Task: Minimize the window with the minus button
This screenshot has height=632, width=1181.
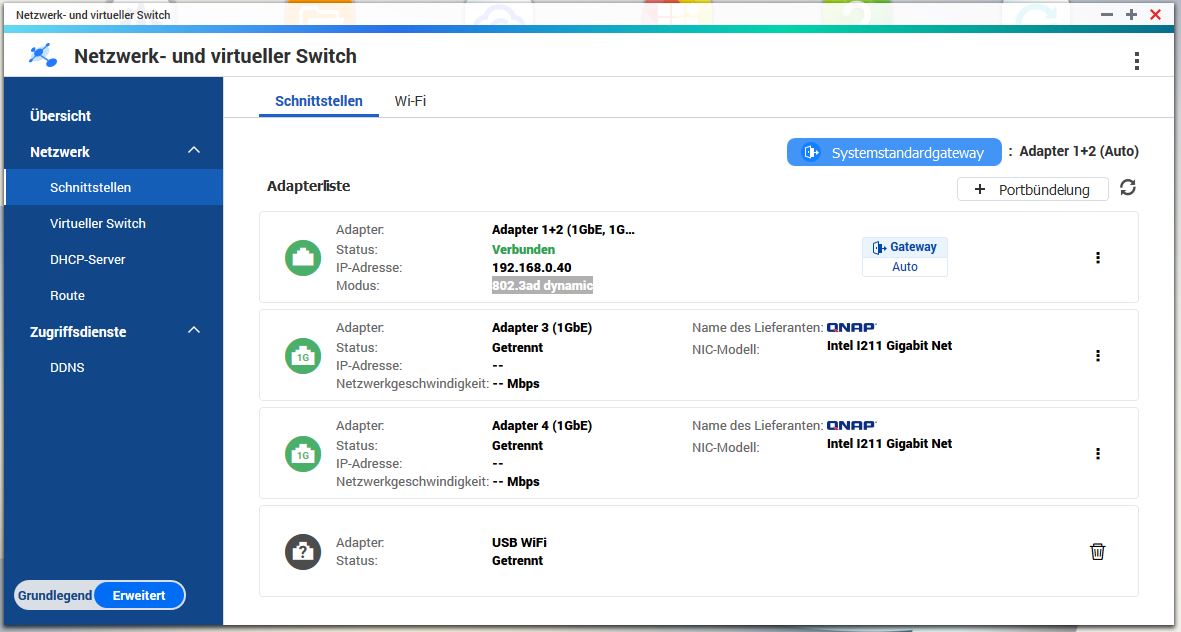Action: tap(1107, 14)
